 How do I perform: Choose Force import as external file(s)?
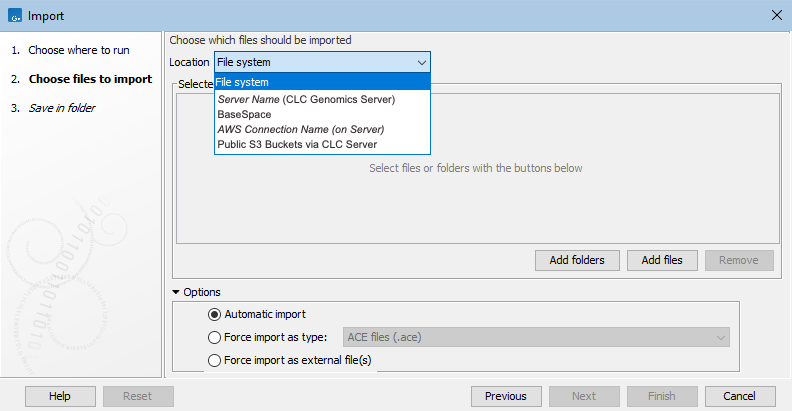click(214, 360)
